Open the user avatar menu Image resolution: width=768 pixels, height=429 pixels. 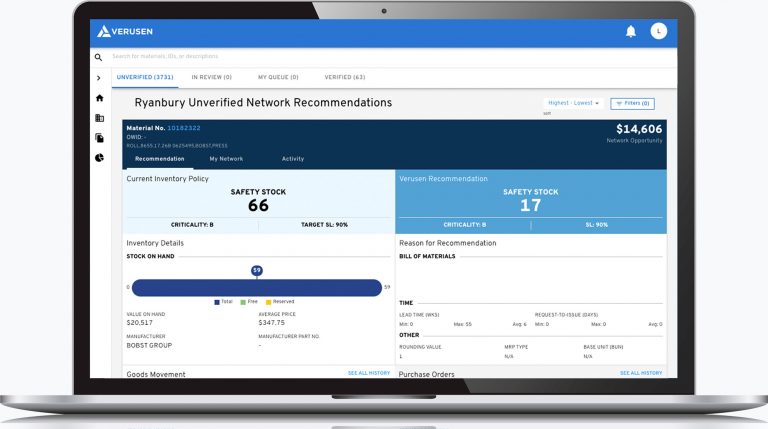tap(659, 31)
